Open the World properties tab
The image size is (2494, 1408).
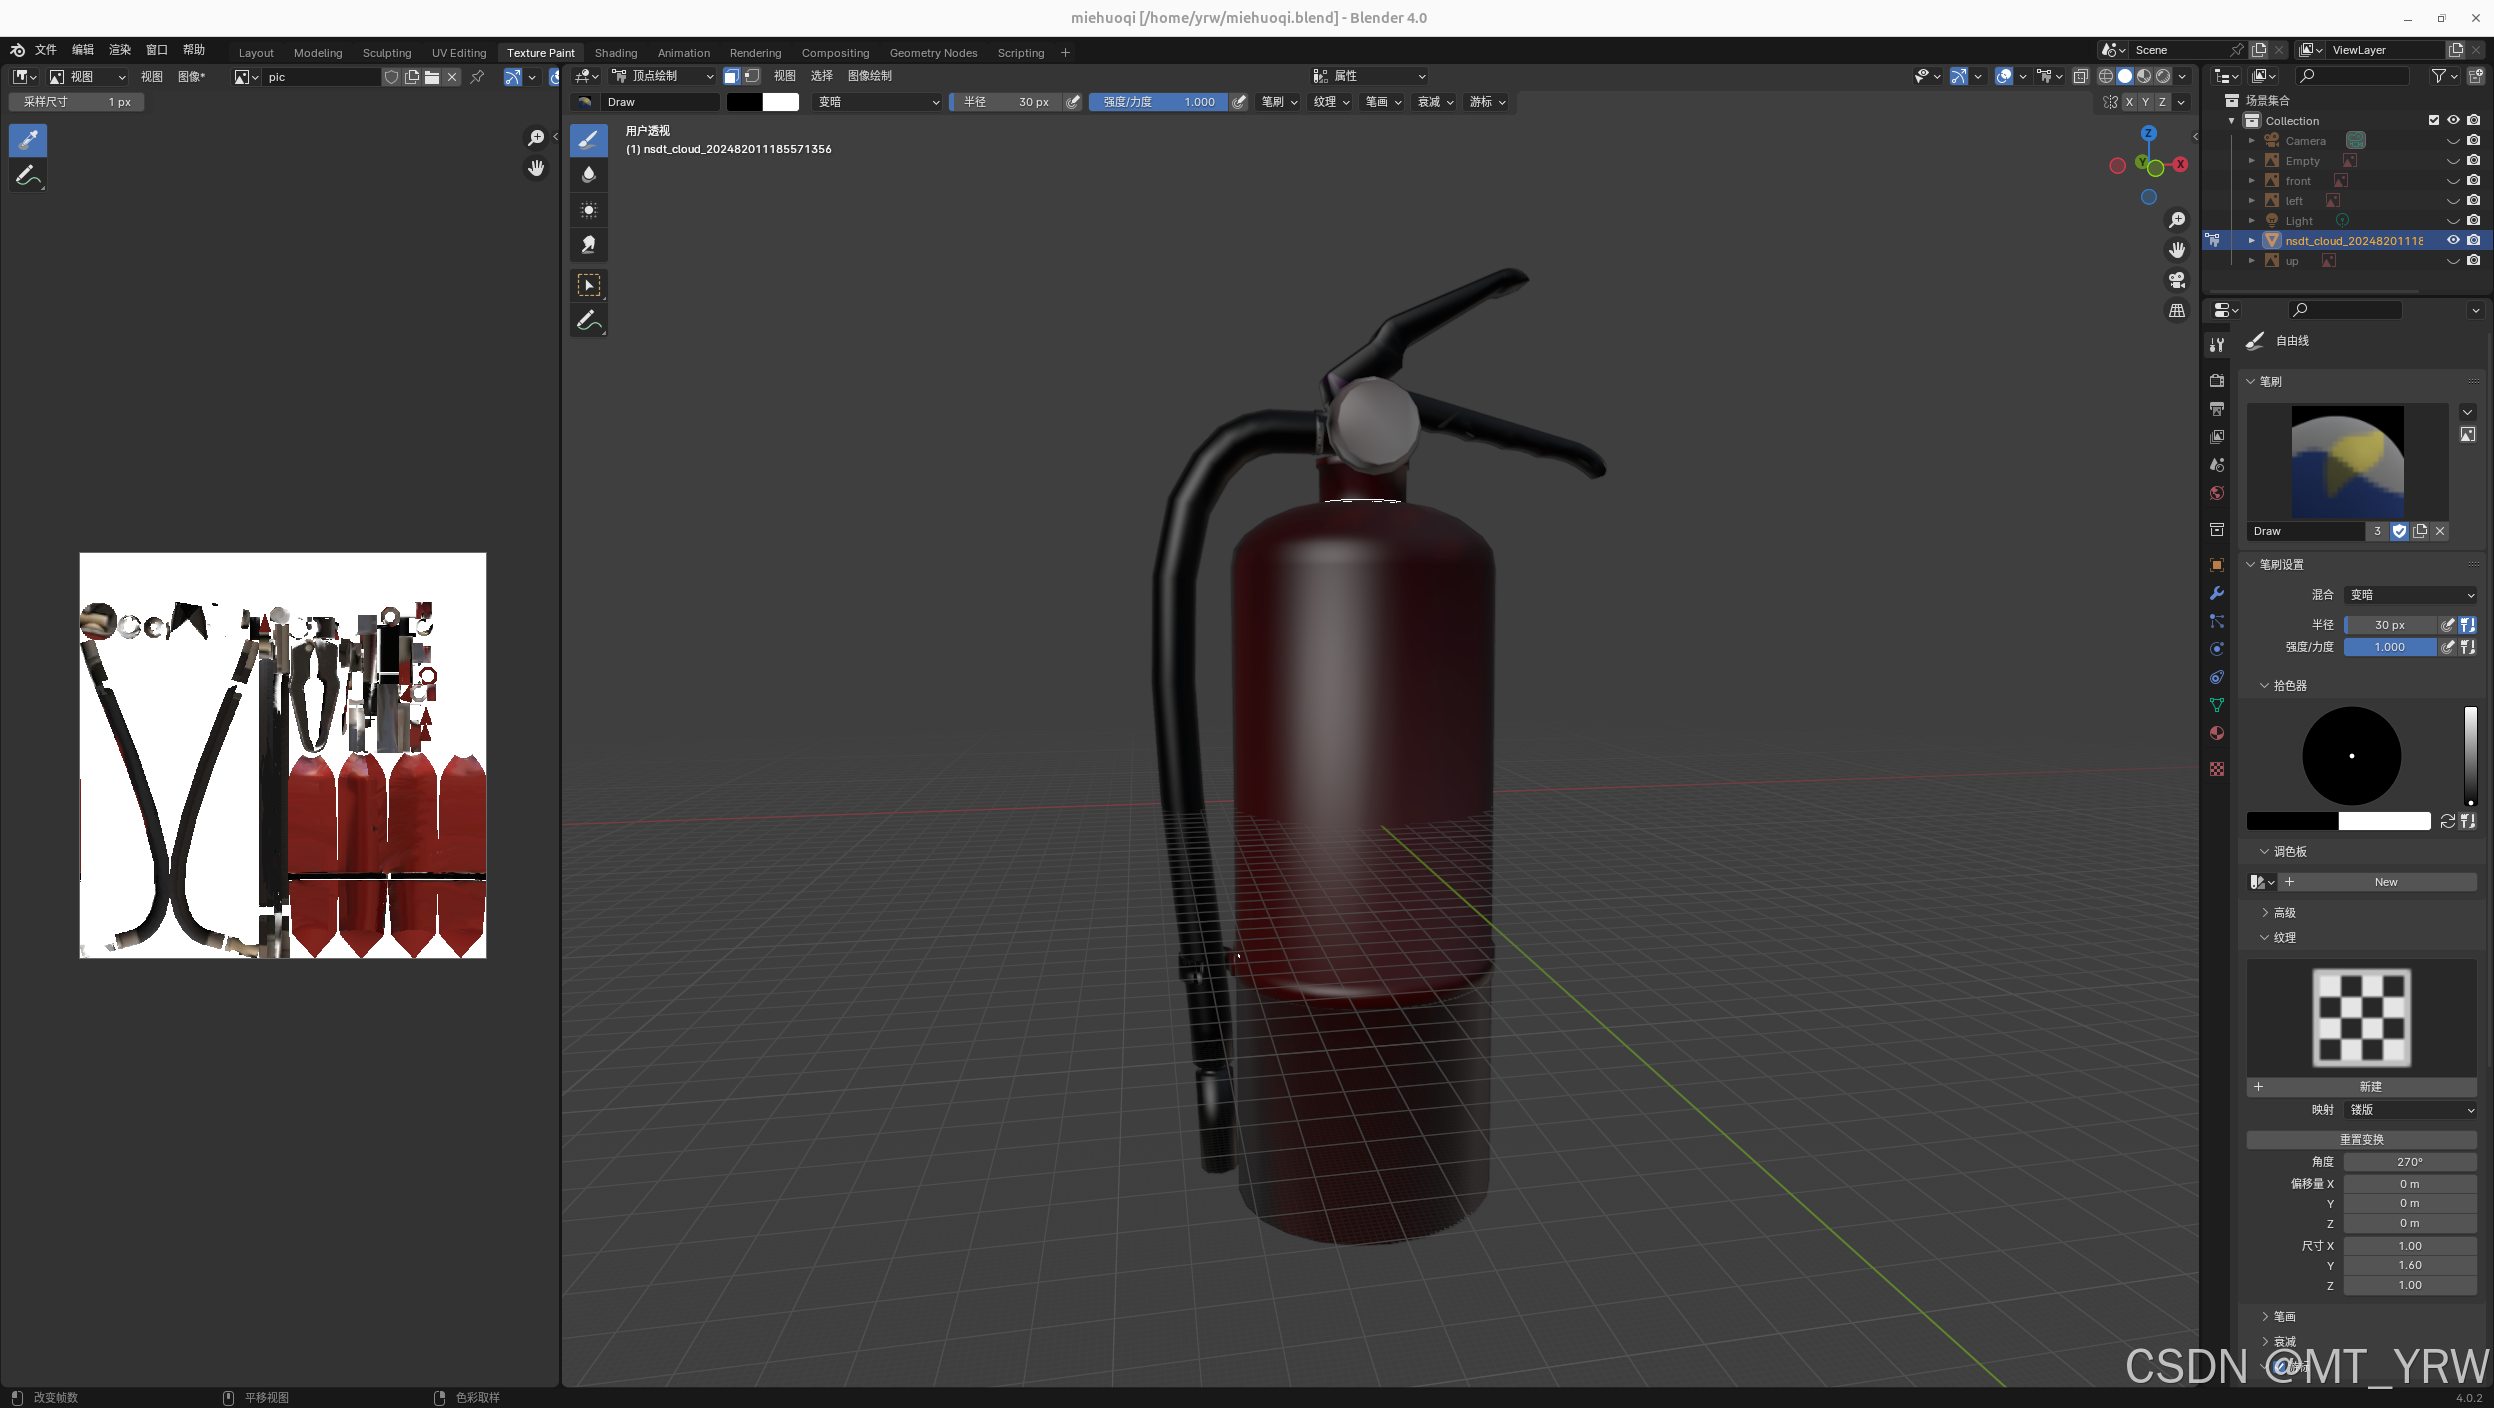[2217, 493]
